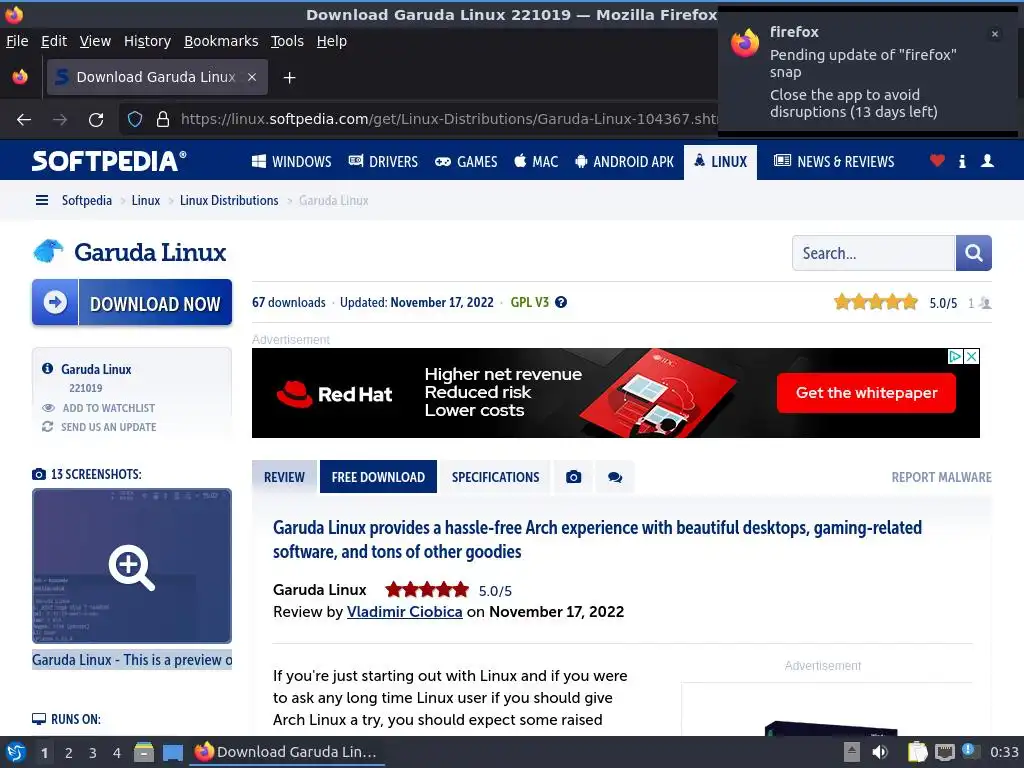
Task: Select virtual desktop 1 in pager
Action: click(x=44, y=753)
